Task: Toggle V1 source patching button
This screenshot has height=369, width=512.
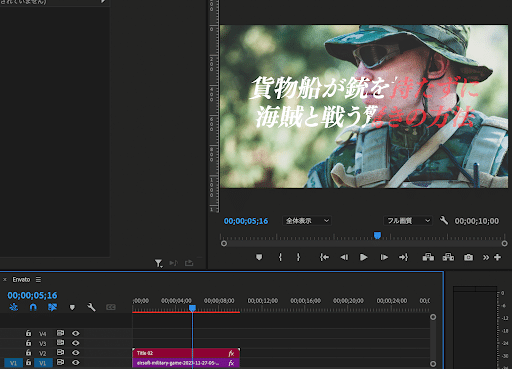Action: (x=13, y=363)
